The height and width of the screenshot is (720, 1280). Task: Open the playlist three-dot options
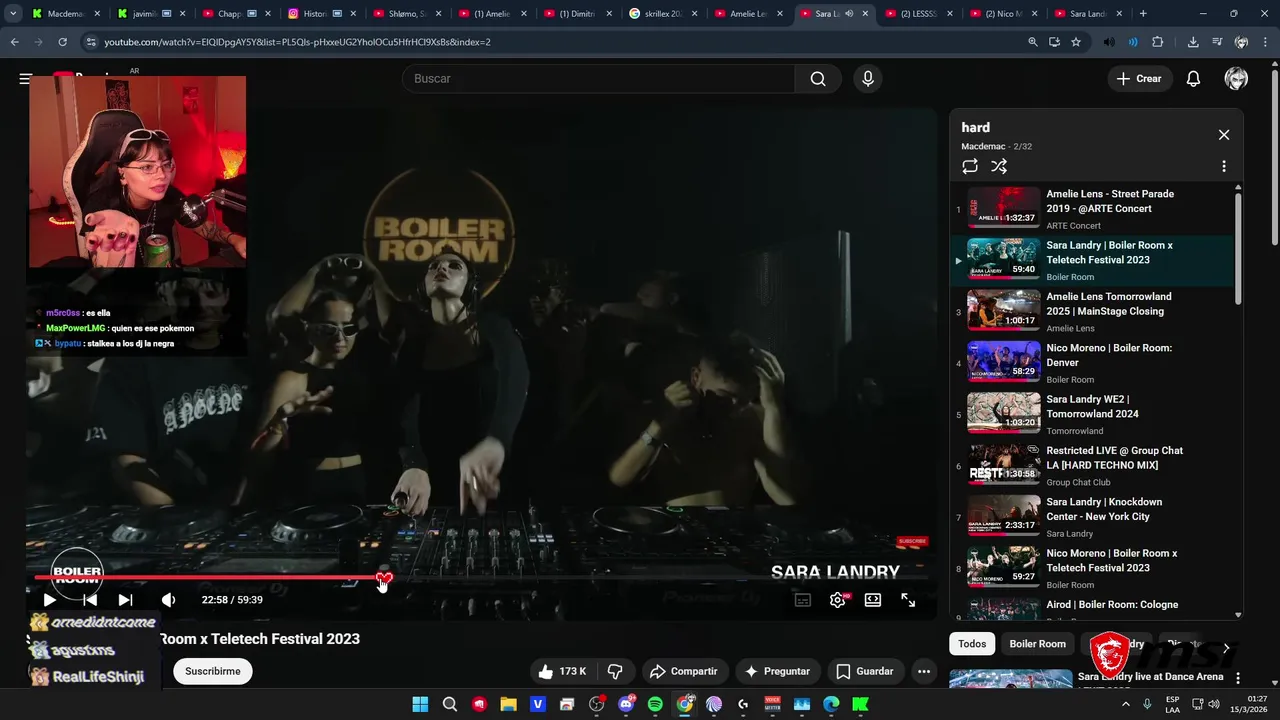tap(1223, 167)
